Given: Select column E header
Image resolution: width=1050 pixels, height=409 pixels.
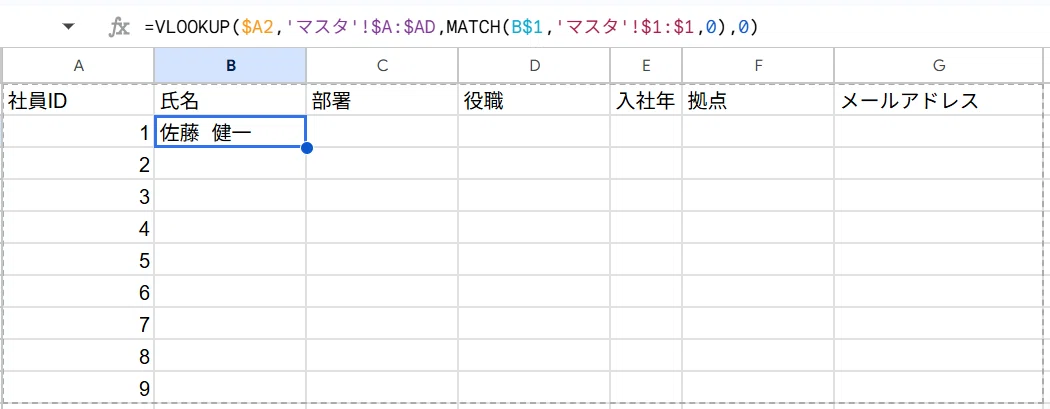Looking at the screenshot, I should 646,66.
